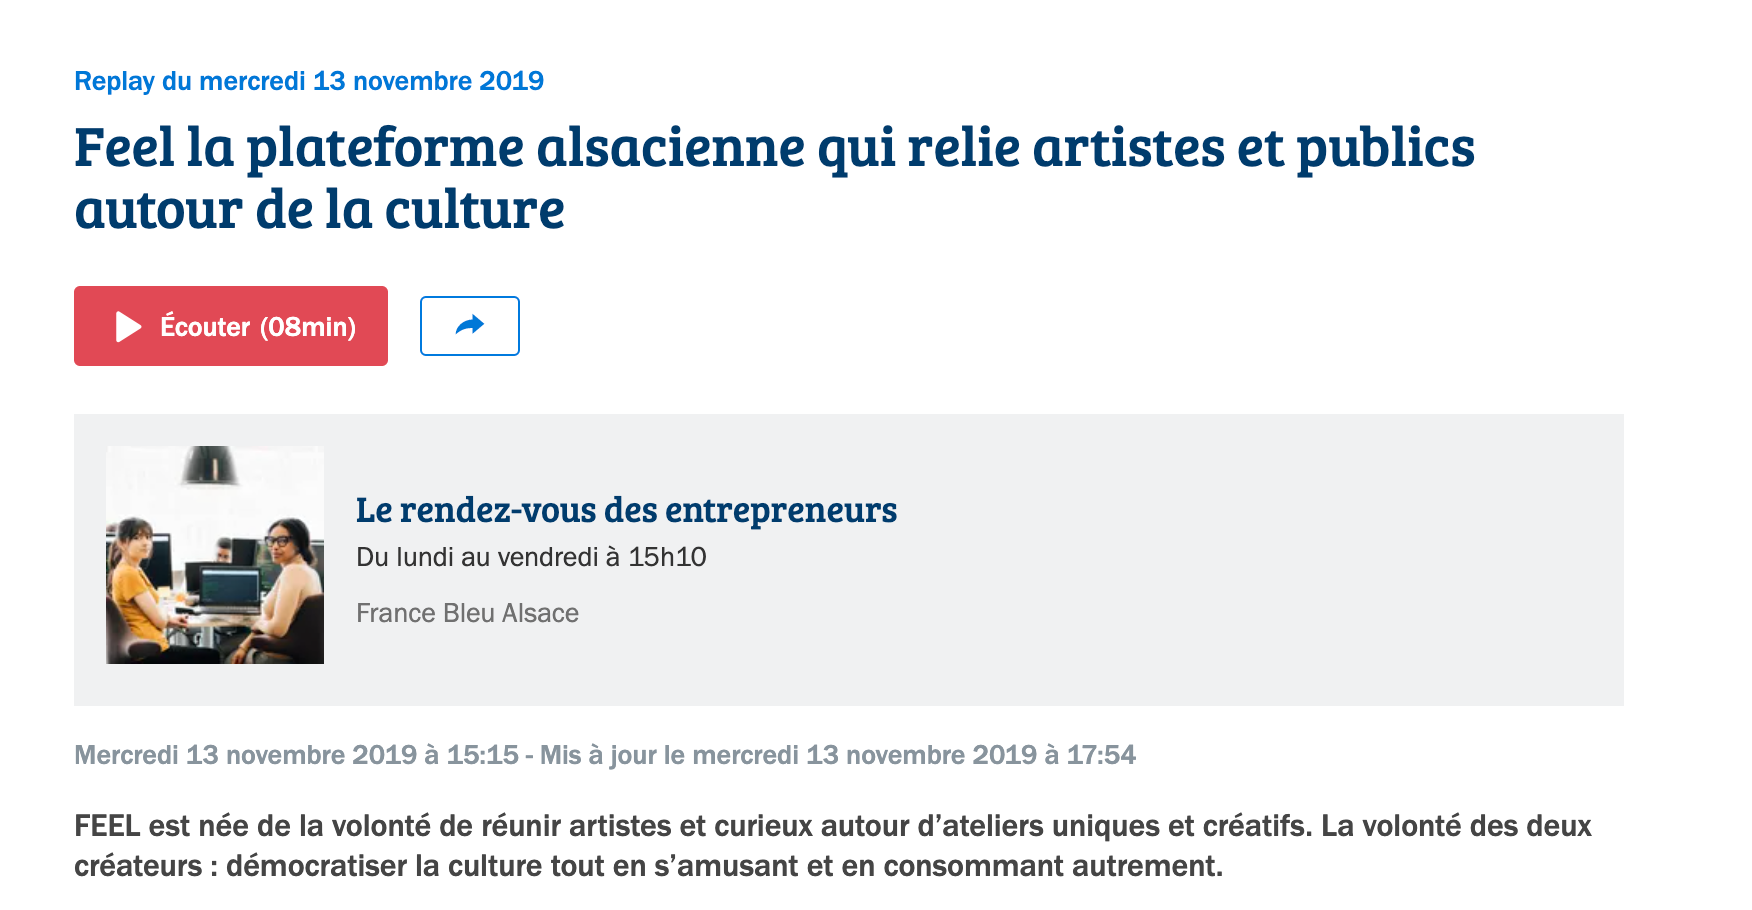Click the headline's second line autour de la culture

320,210
